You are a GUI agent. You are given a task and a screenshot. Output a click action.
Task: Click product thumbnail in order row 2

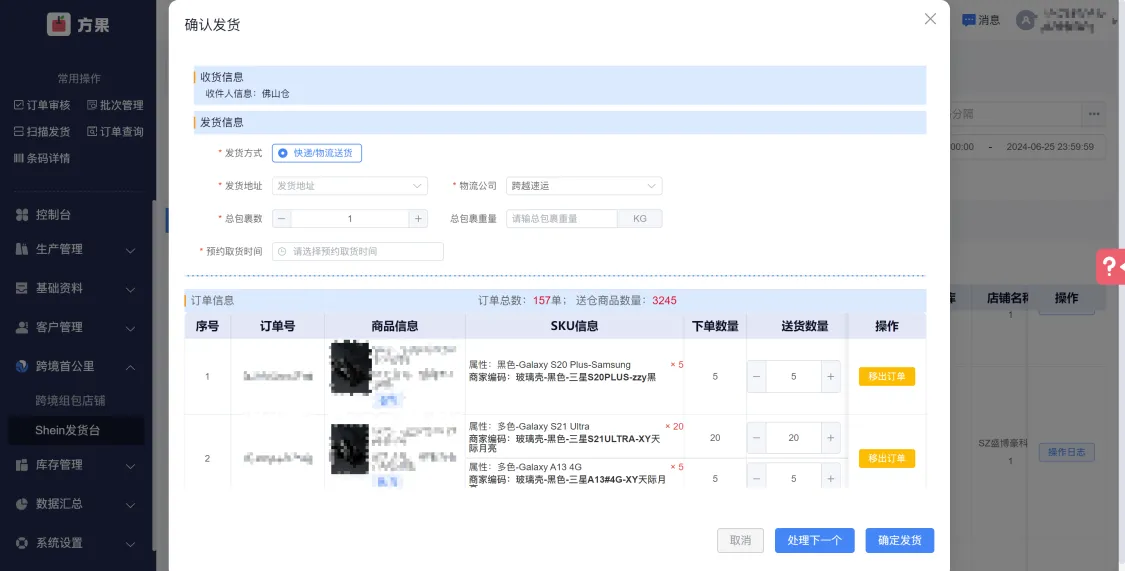[350, 450]
